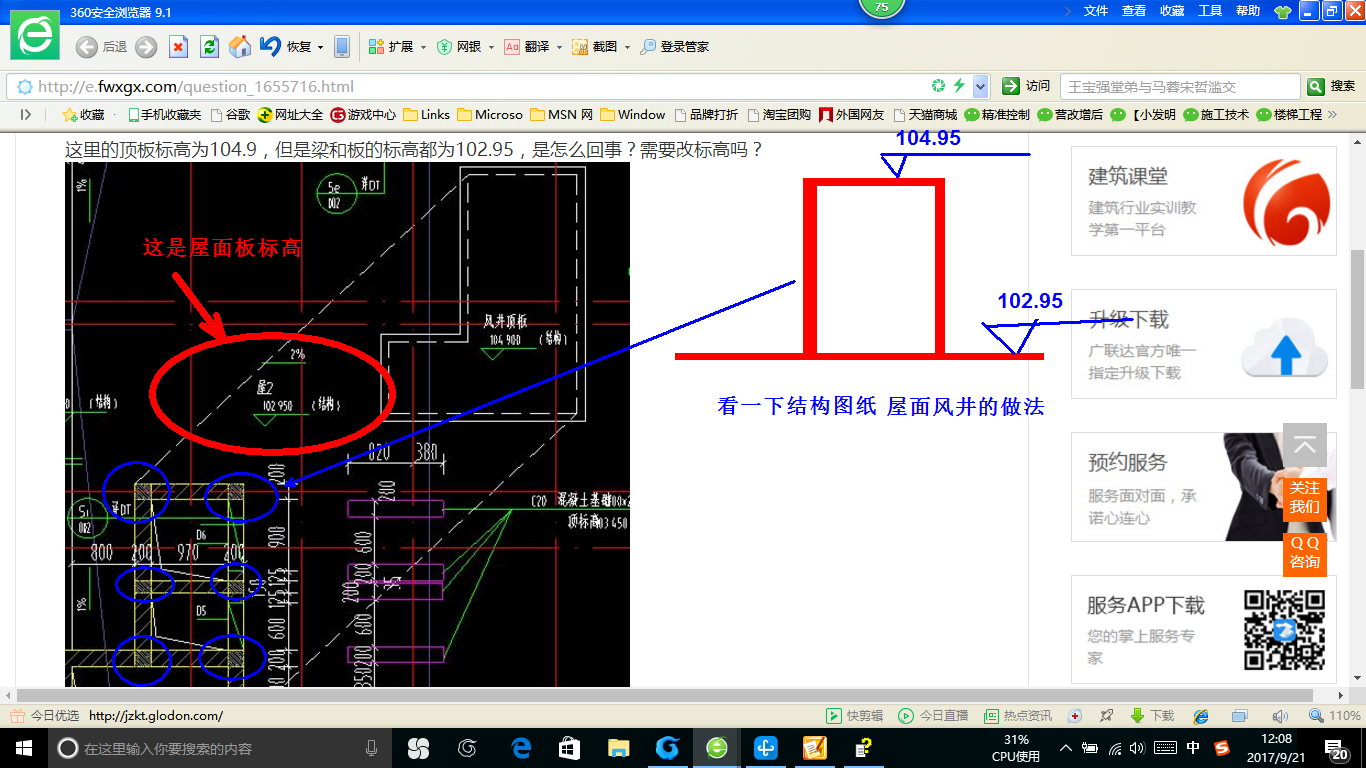Refresh the page with the green arrows icon
The width and height of the screenshot is (1366, 768).
(x=209, y=47)
